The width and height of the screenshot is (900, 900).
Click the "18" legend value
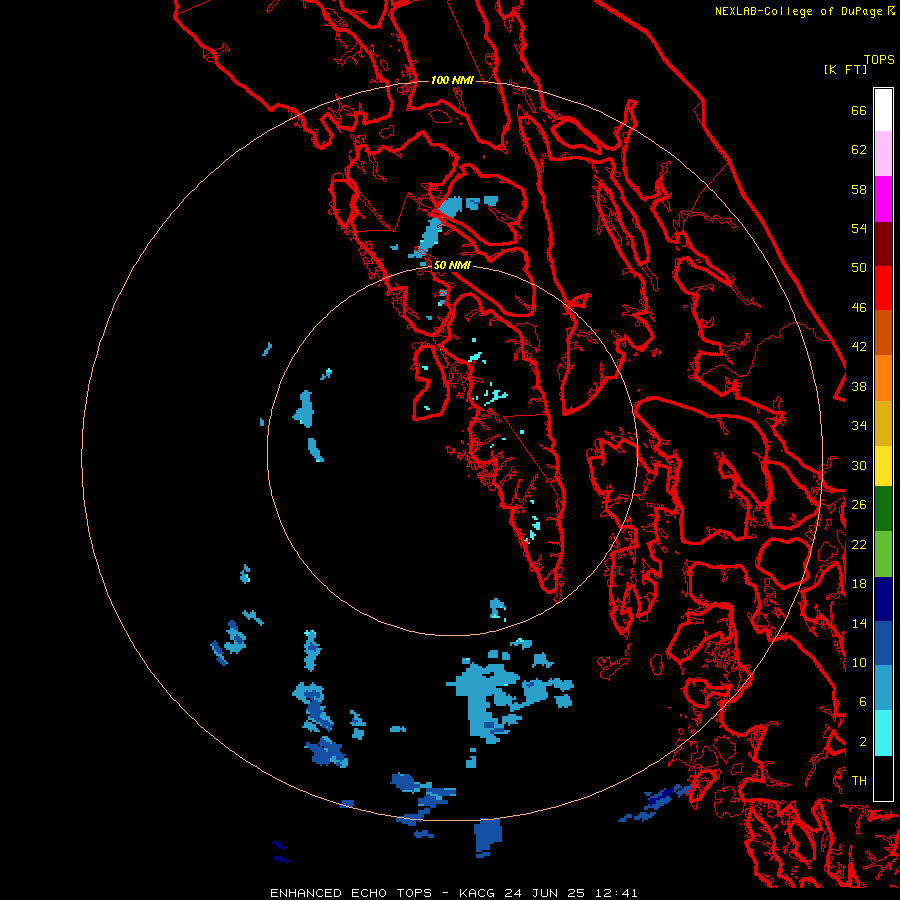[859, 584]
